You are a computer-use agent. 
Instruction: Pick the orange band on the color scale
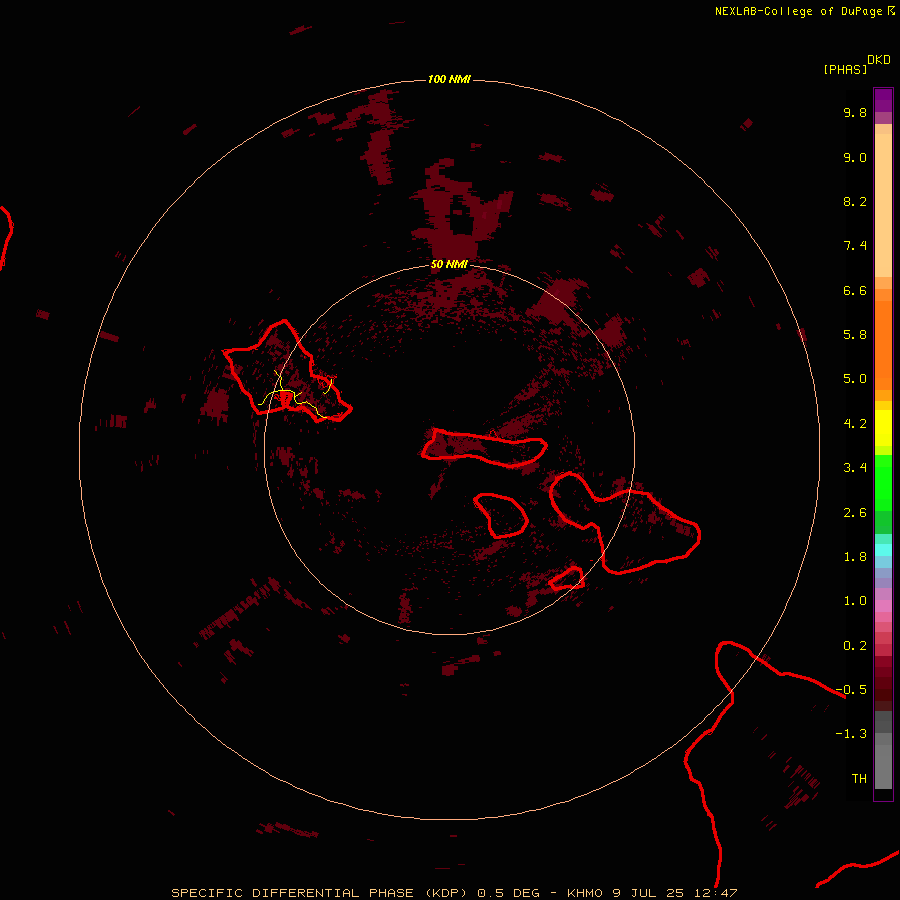pos(883,344)
